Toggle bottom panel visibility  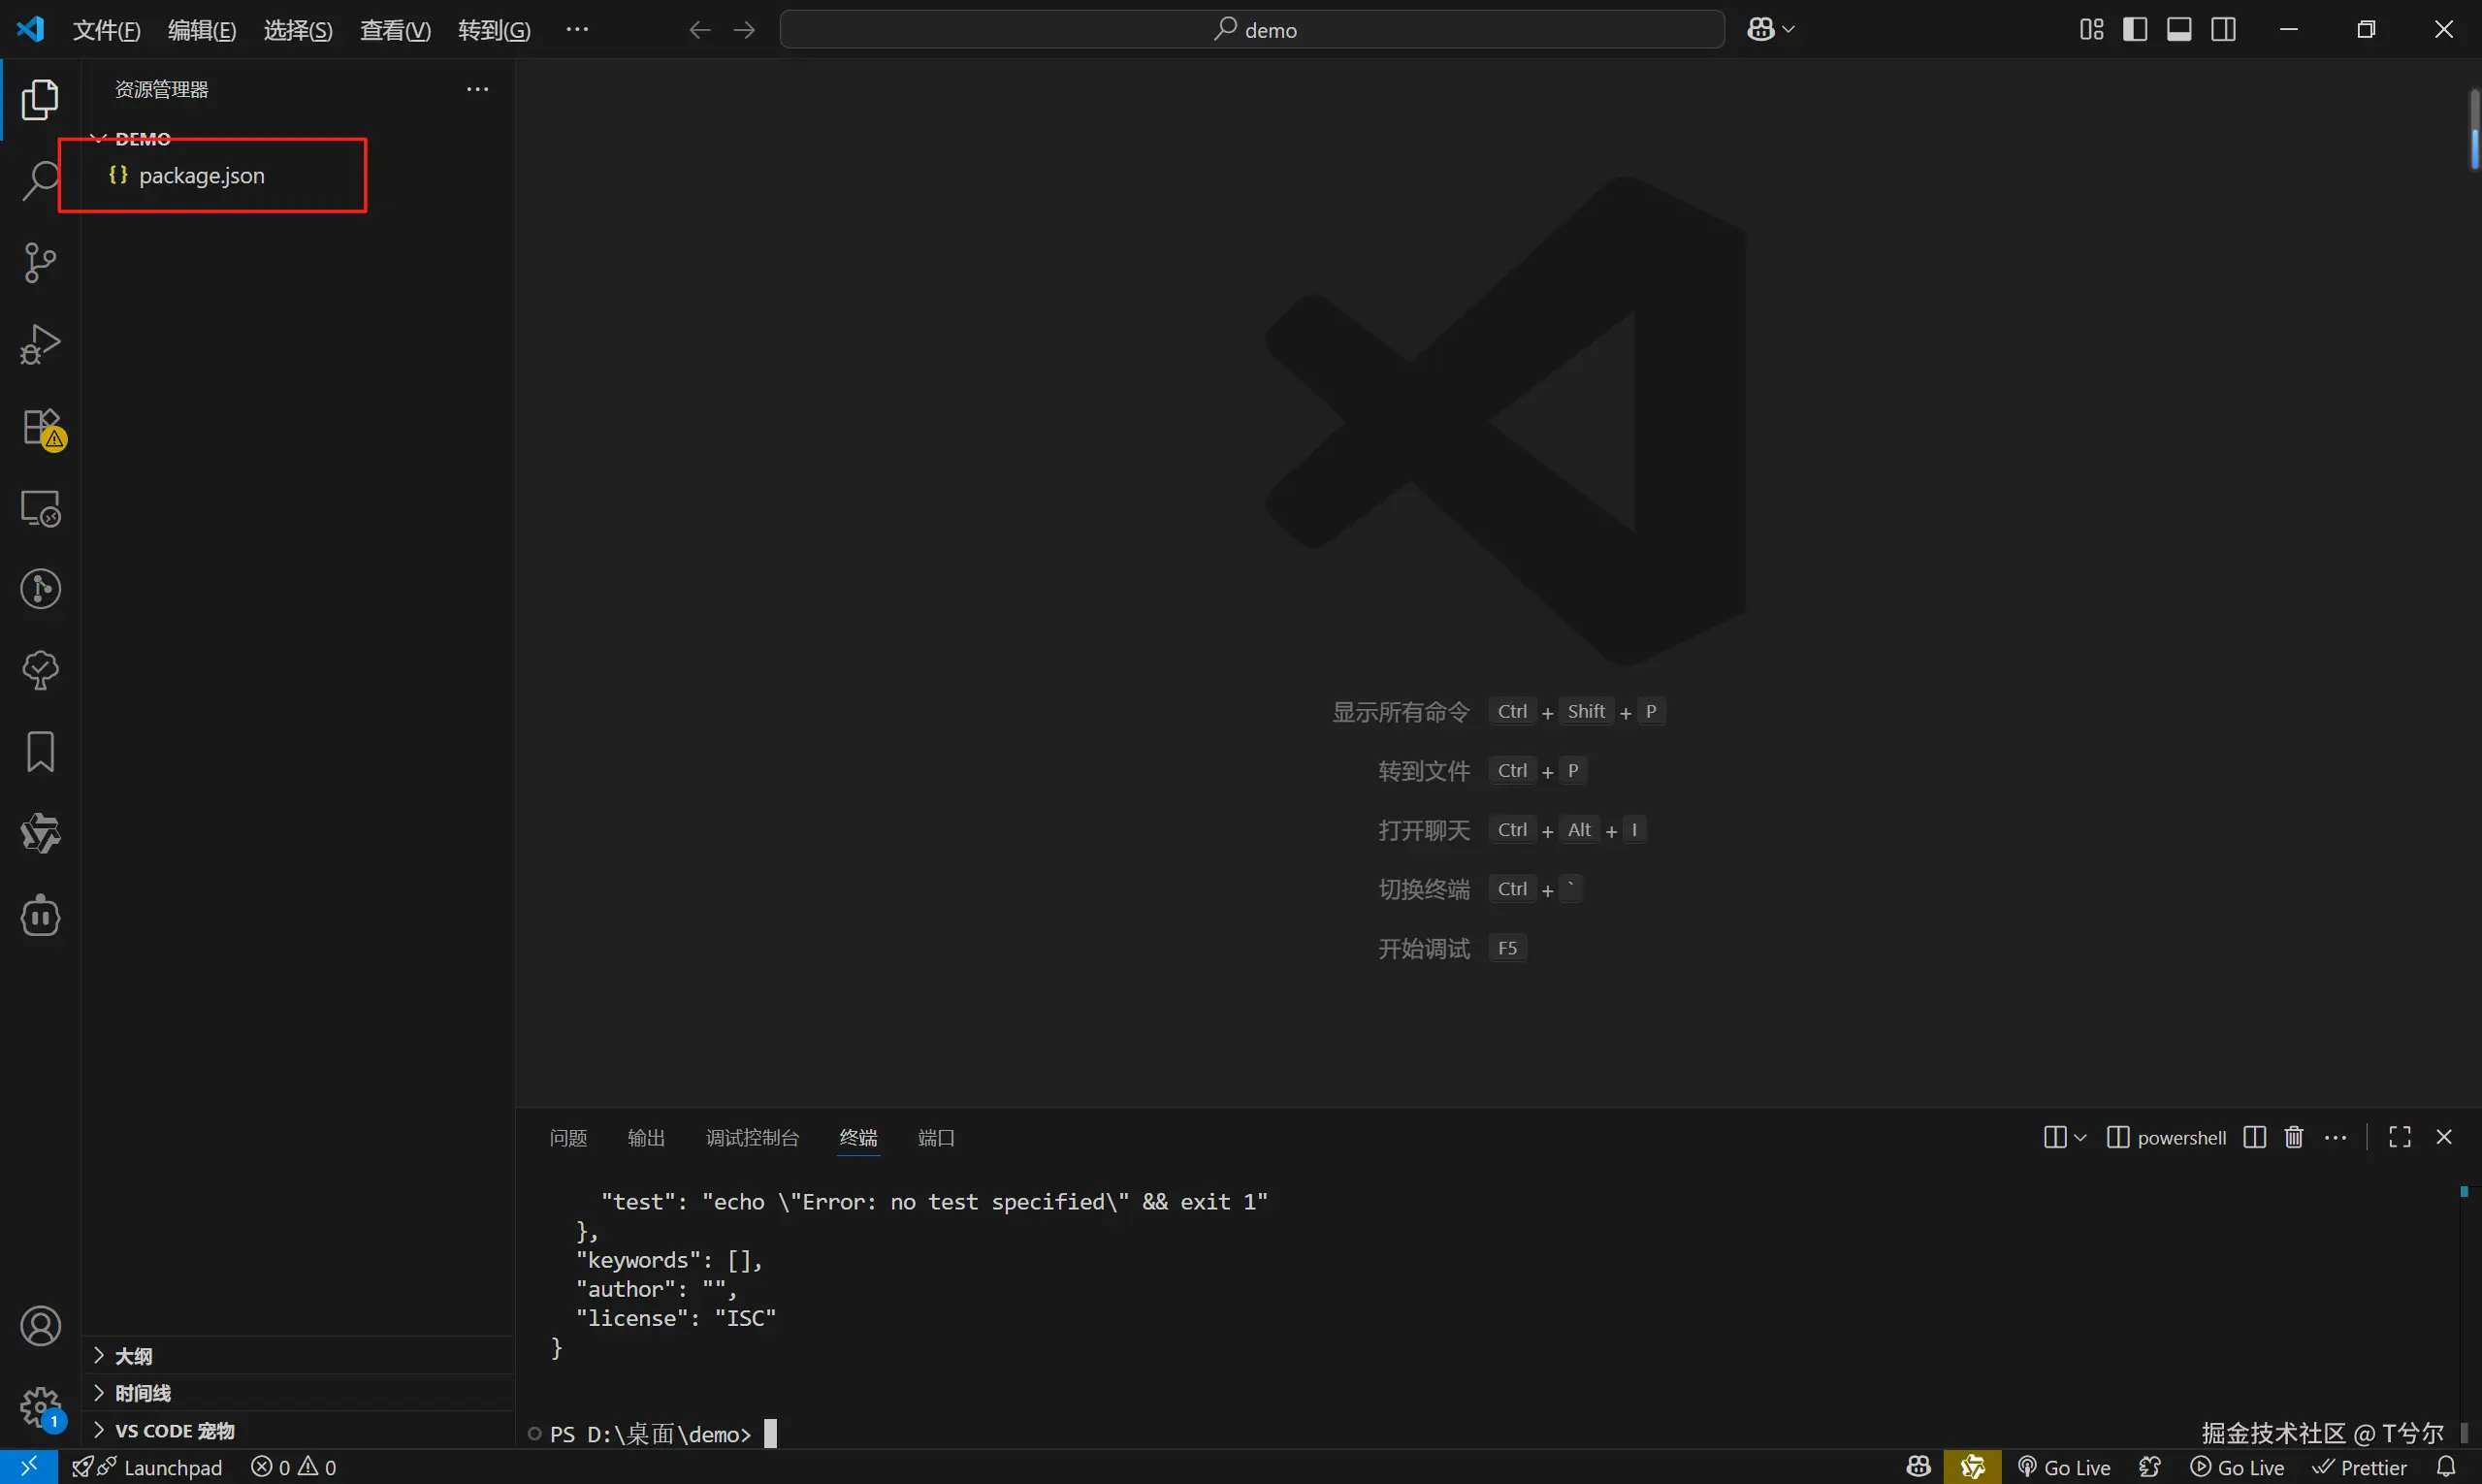(2179, 29)
